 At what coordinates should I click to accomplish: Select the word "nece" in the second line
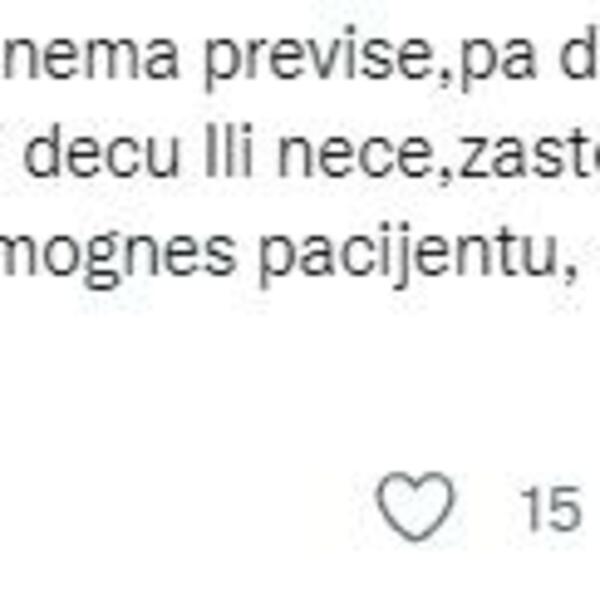coord(349,158)
